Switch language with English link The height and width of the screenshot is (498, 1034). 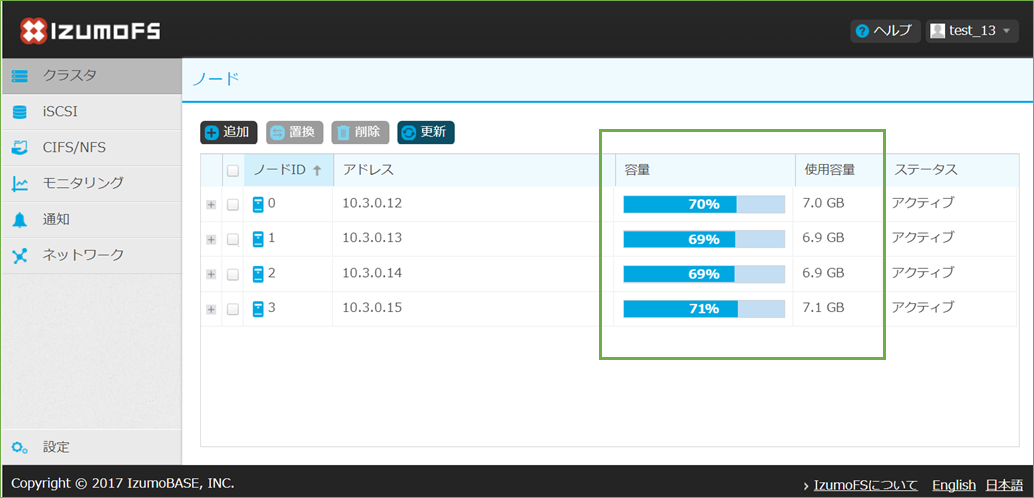click(953, 485)
